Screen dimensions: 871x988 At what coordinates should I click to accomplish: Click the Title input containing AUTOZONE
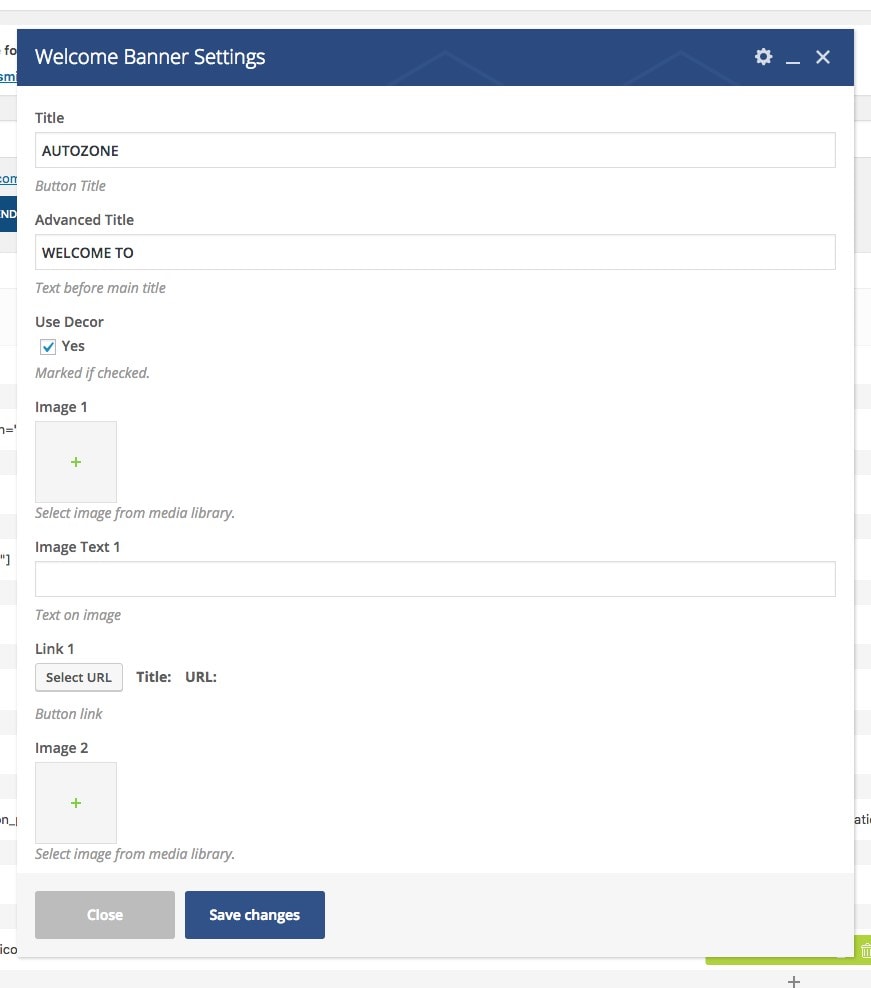[x=435, y=150]
